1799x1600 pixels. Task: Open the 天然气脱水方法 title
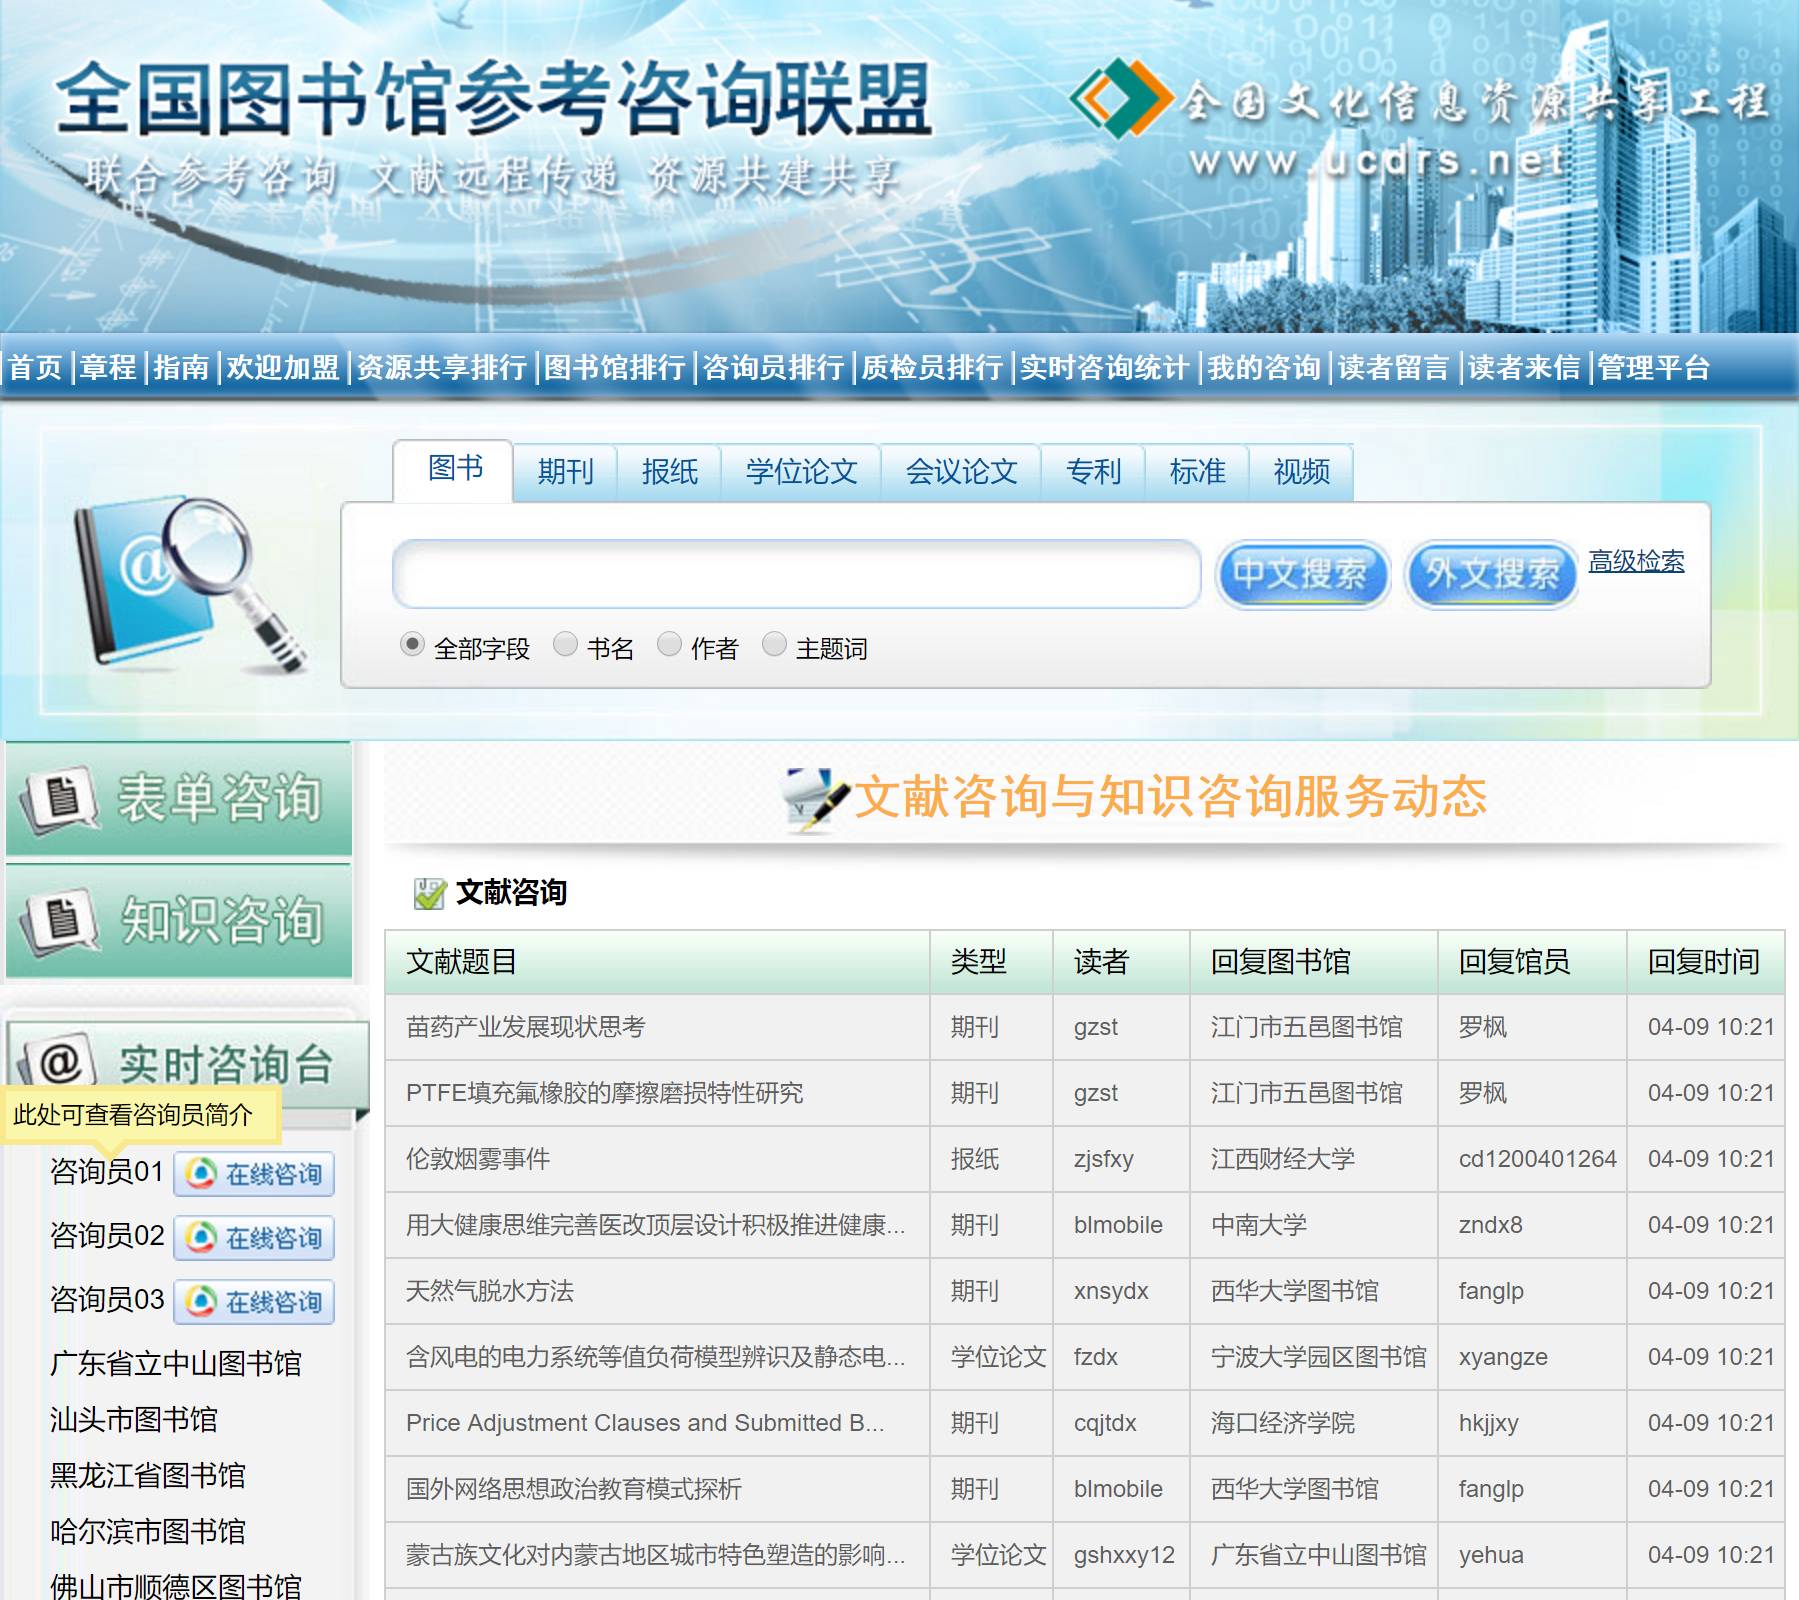click(x=490, y=1291)
